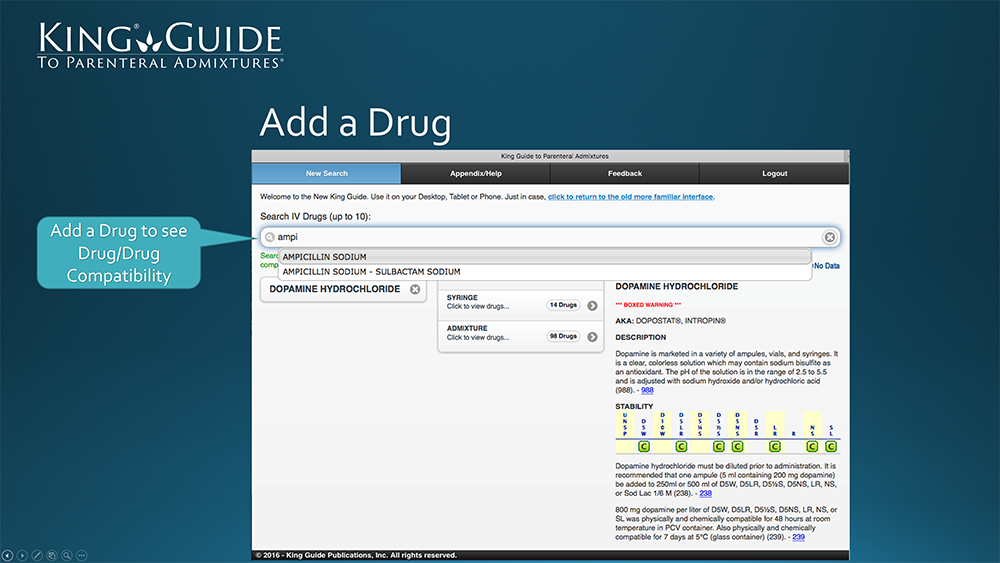
Task: Click the C compatibility badge under D5LR
Action: click(x=681, y=446)
